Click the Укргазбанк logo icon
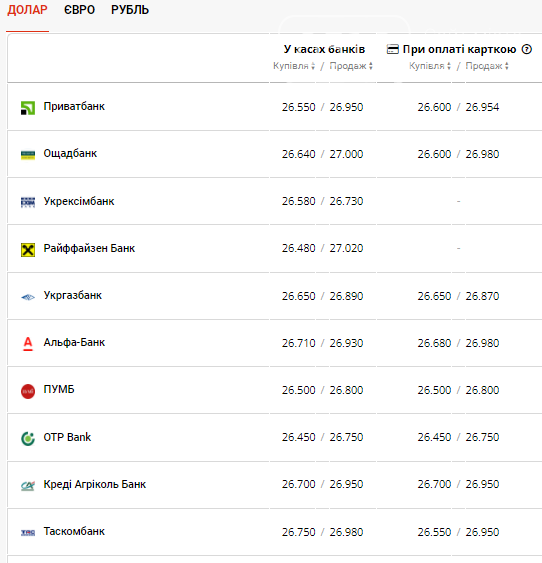The width and height of the screenshot is (542, 563). (28, 297)
